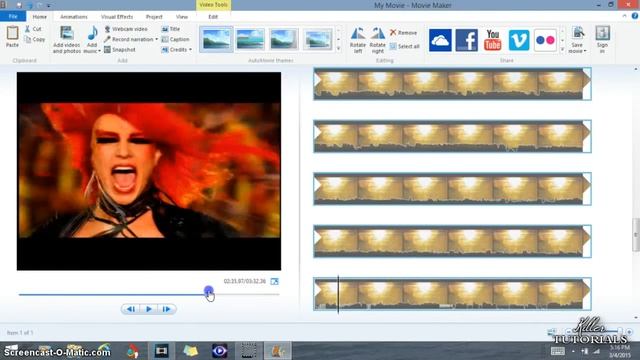Step to the next frame

coord(167,309)
